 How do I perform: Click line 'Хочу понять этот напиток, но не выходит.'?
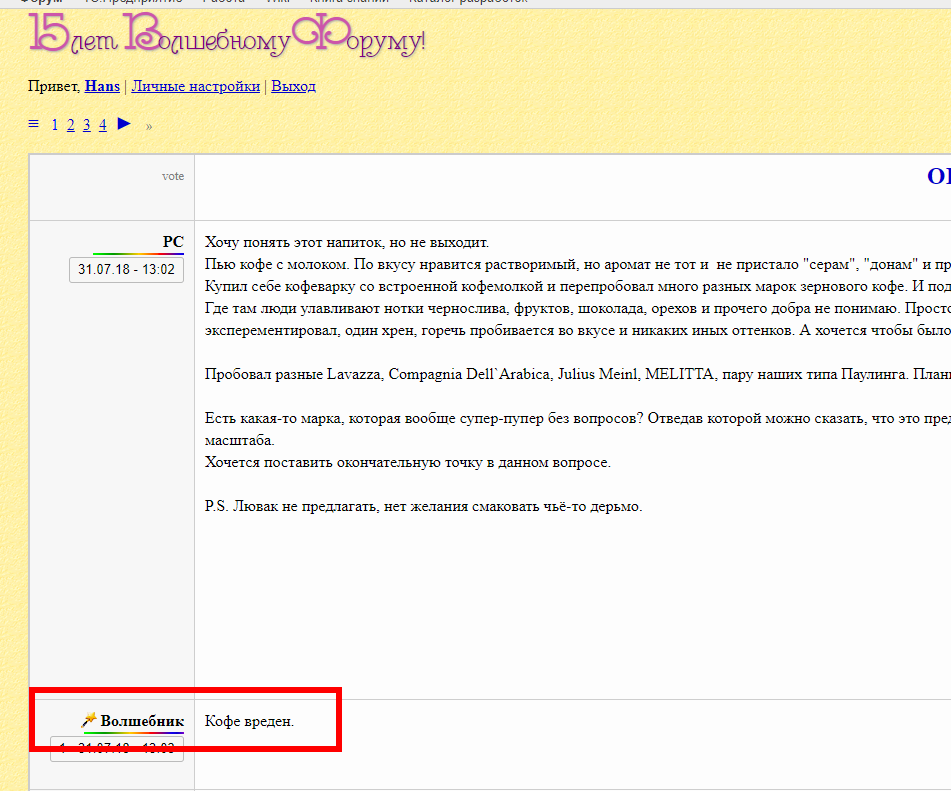click(x=347, y=243)
